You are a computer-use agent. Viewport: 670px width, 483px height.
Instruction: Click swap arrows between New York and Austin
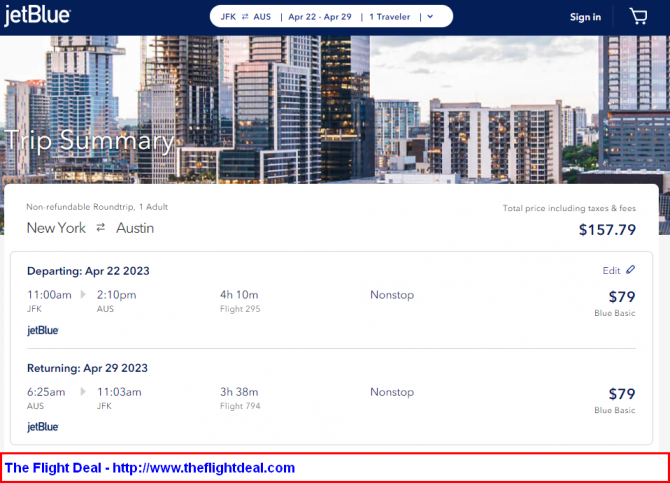(x=100, y=228)
